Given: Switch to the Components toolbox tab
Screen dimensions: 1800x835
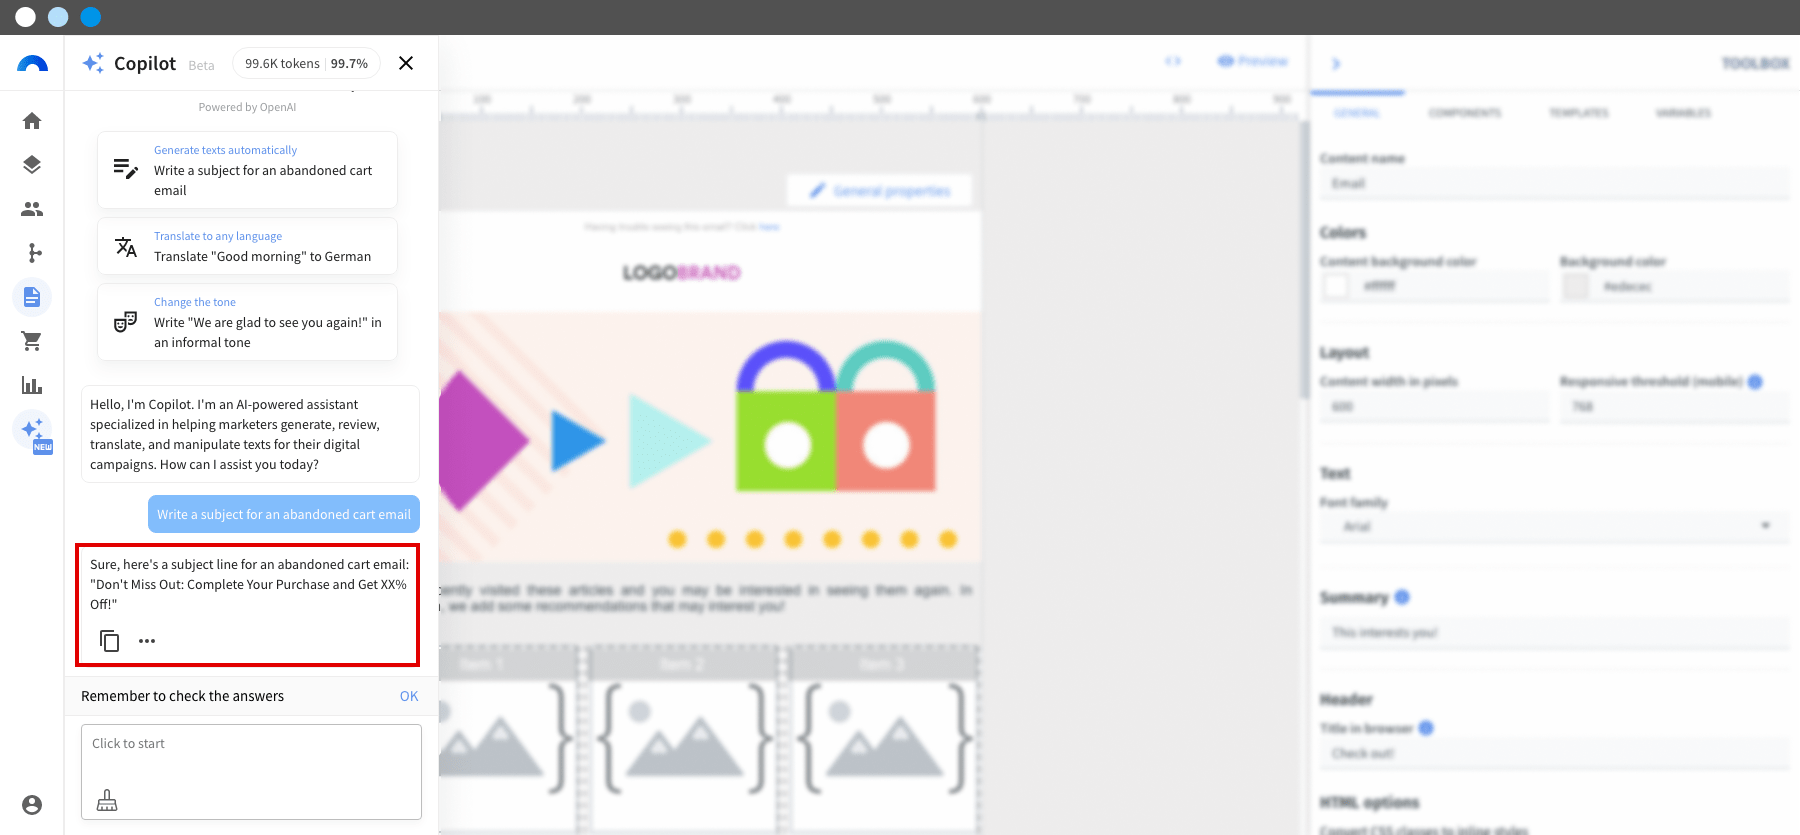Looking at the screenshot, I should (x=1465, y=113).
